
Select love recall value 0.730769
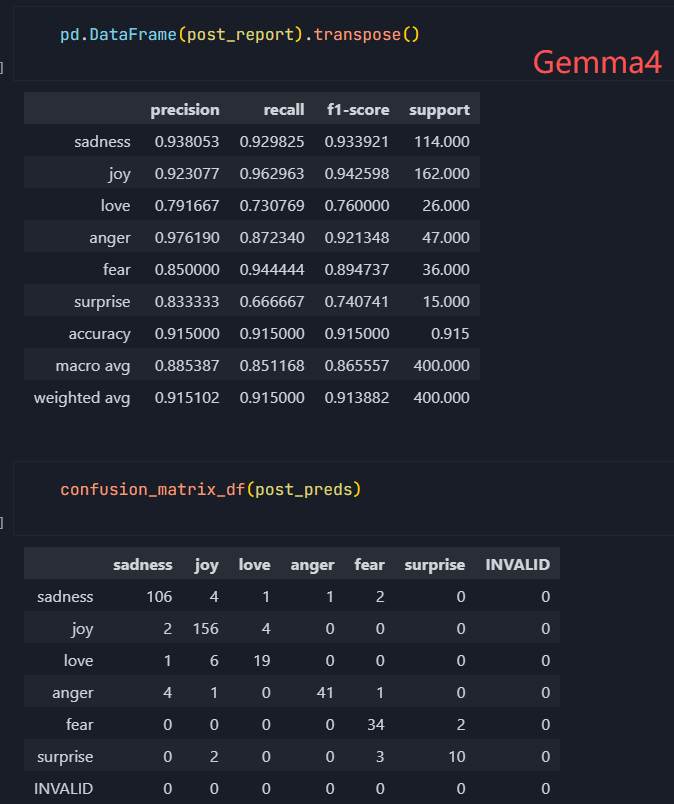[x=272, y=206]
